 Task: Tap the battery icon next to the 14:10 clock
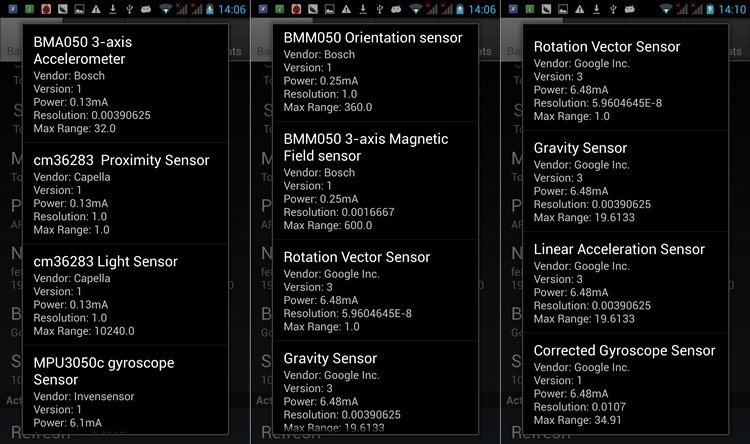click(x=708, y=9)
